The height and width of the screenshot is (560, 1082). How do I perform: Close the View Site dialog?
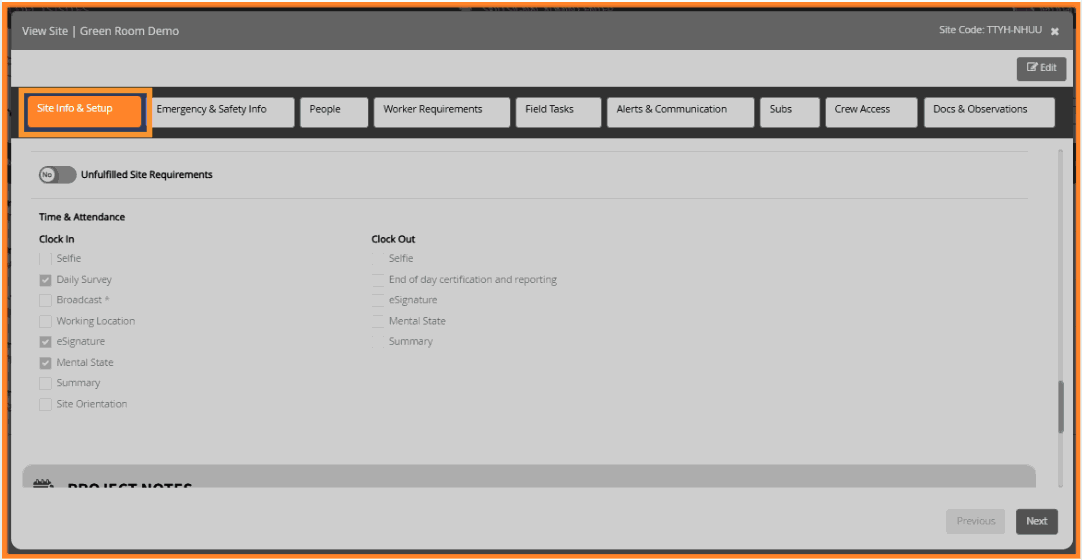tap(1054, 31)
